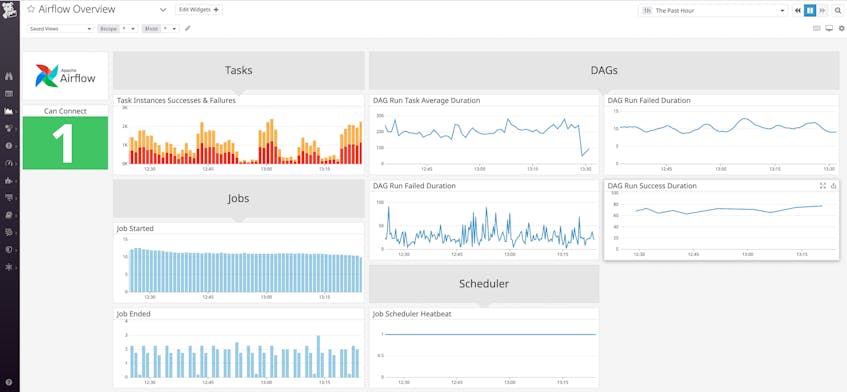Click the help question mark at sidebar bottom
847x392 pixels.
[9, 382]
